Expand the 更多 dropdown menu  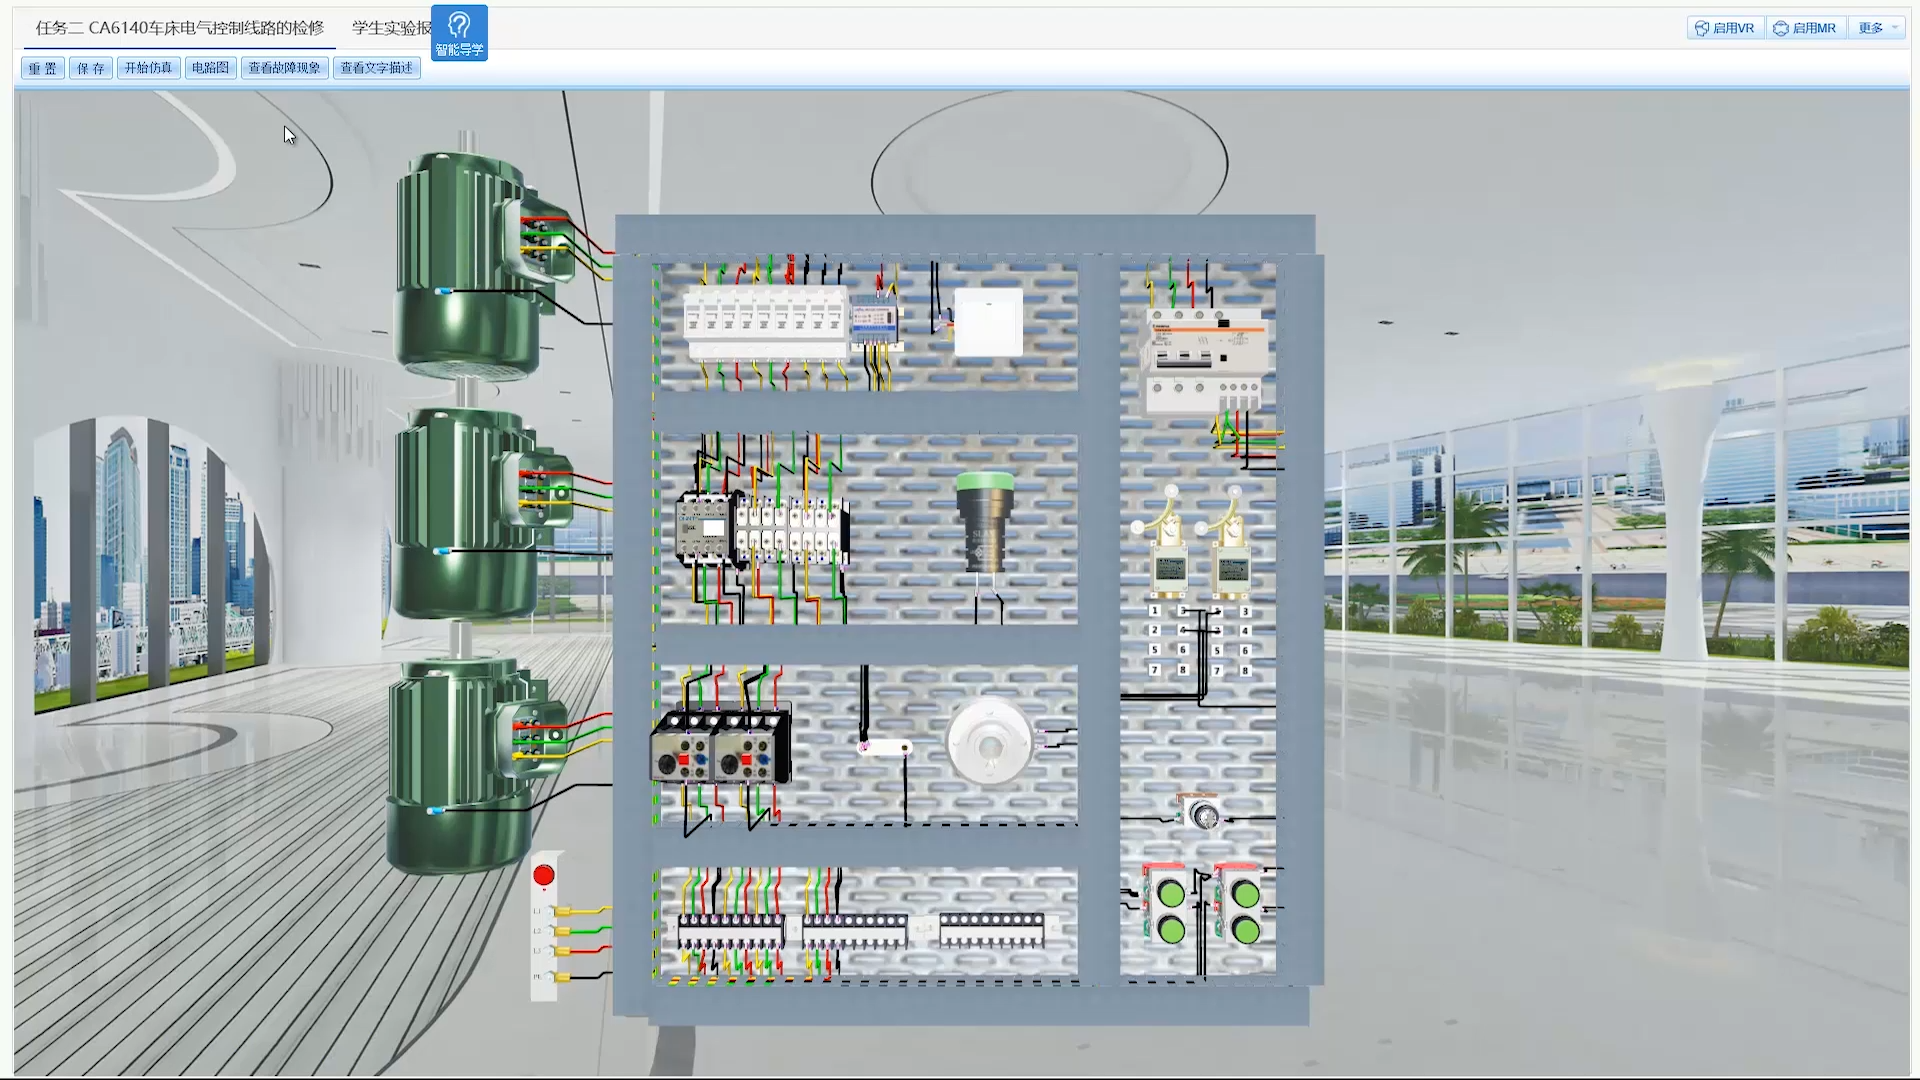pos(1878,28)
